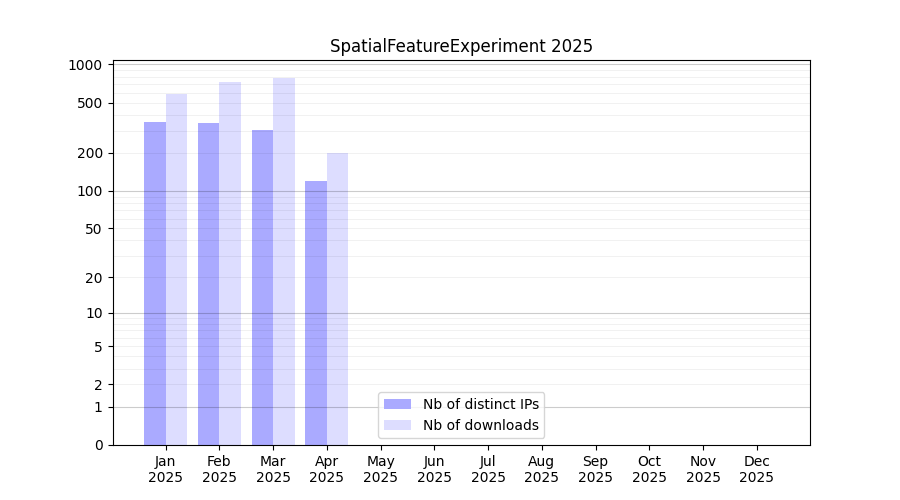This screenshot has height=500, width=900.
Task: Click the Nb of downloads legend swatch
Action: tap(397, 425)
